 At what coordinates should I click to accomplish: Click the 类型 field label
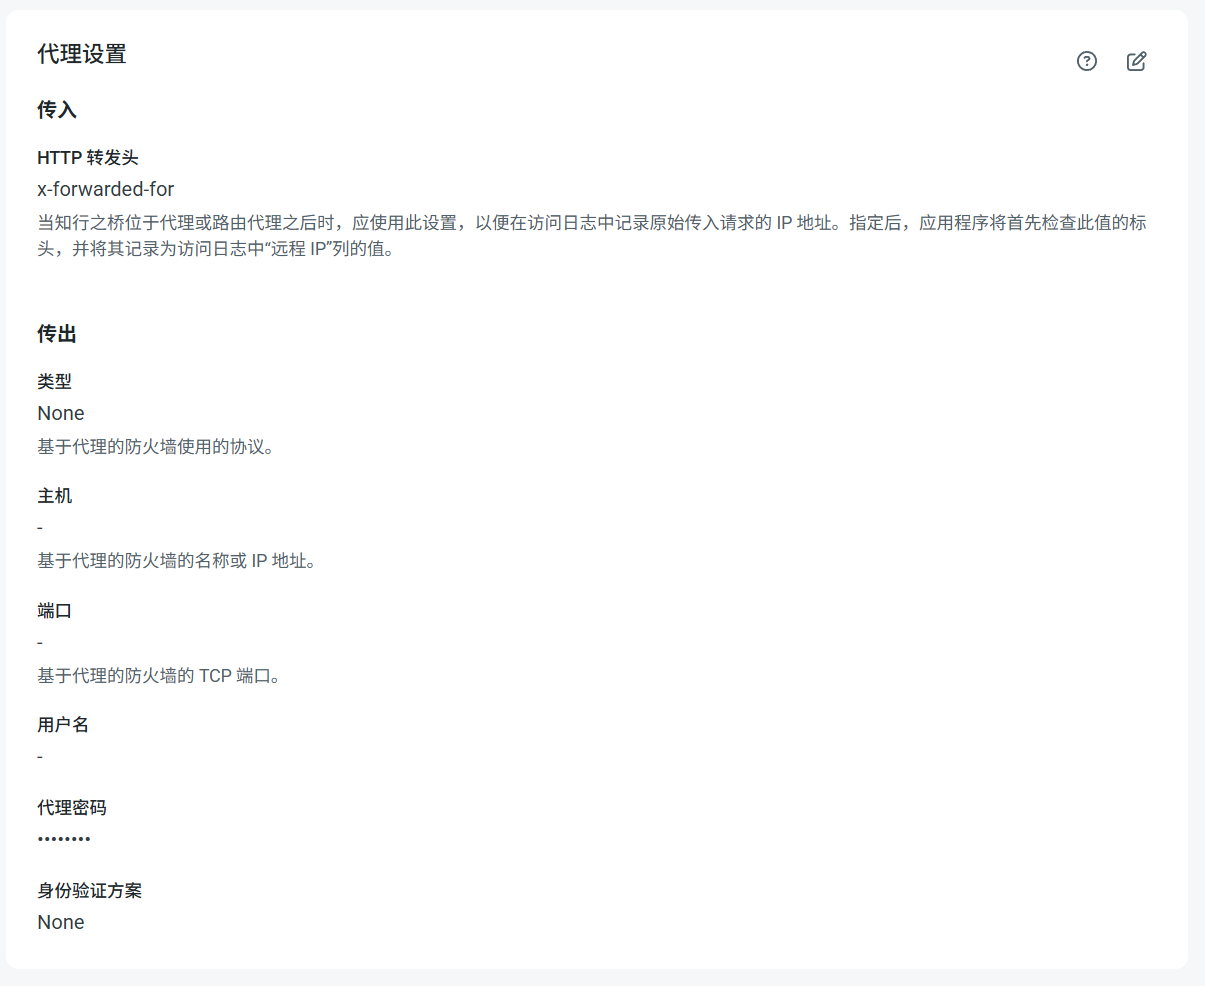point(55,382)
